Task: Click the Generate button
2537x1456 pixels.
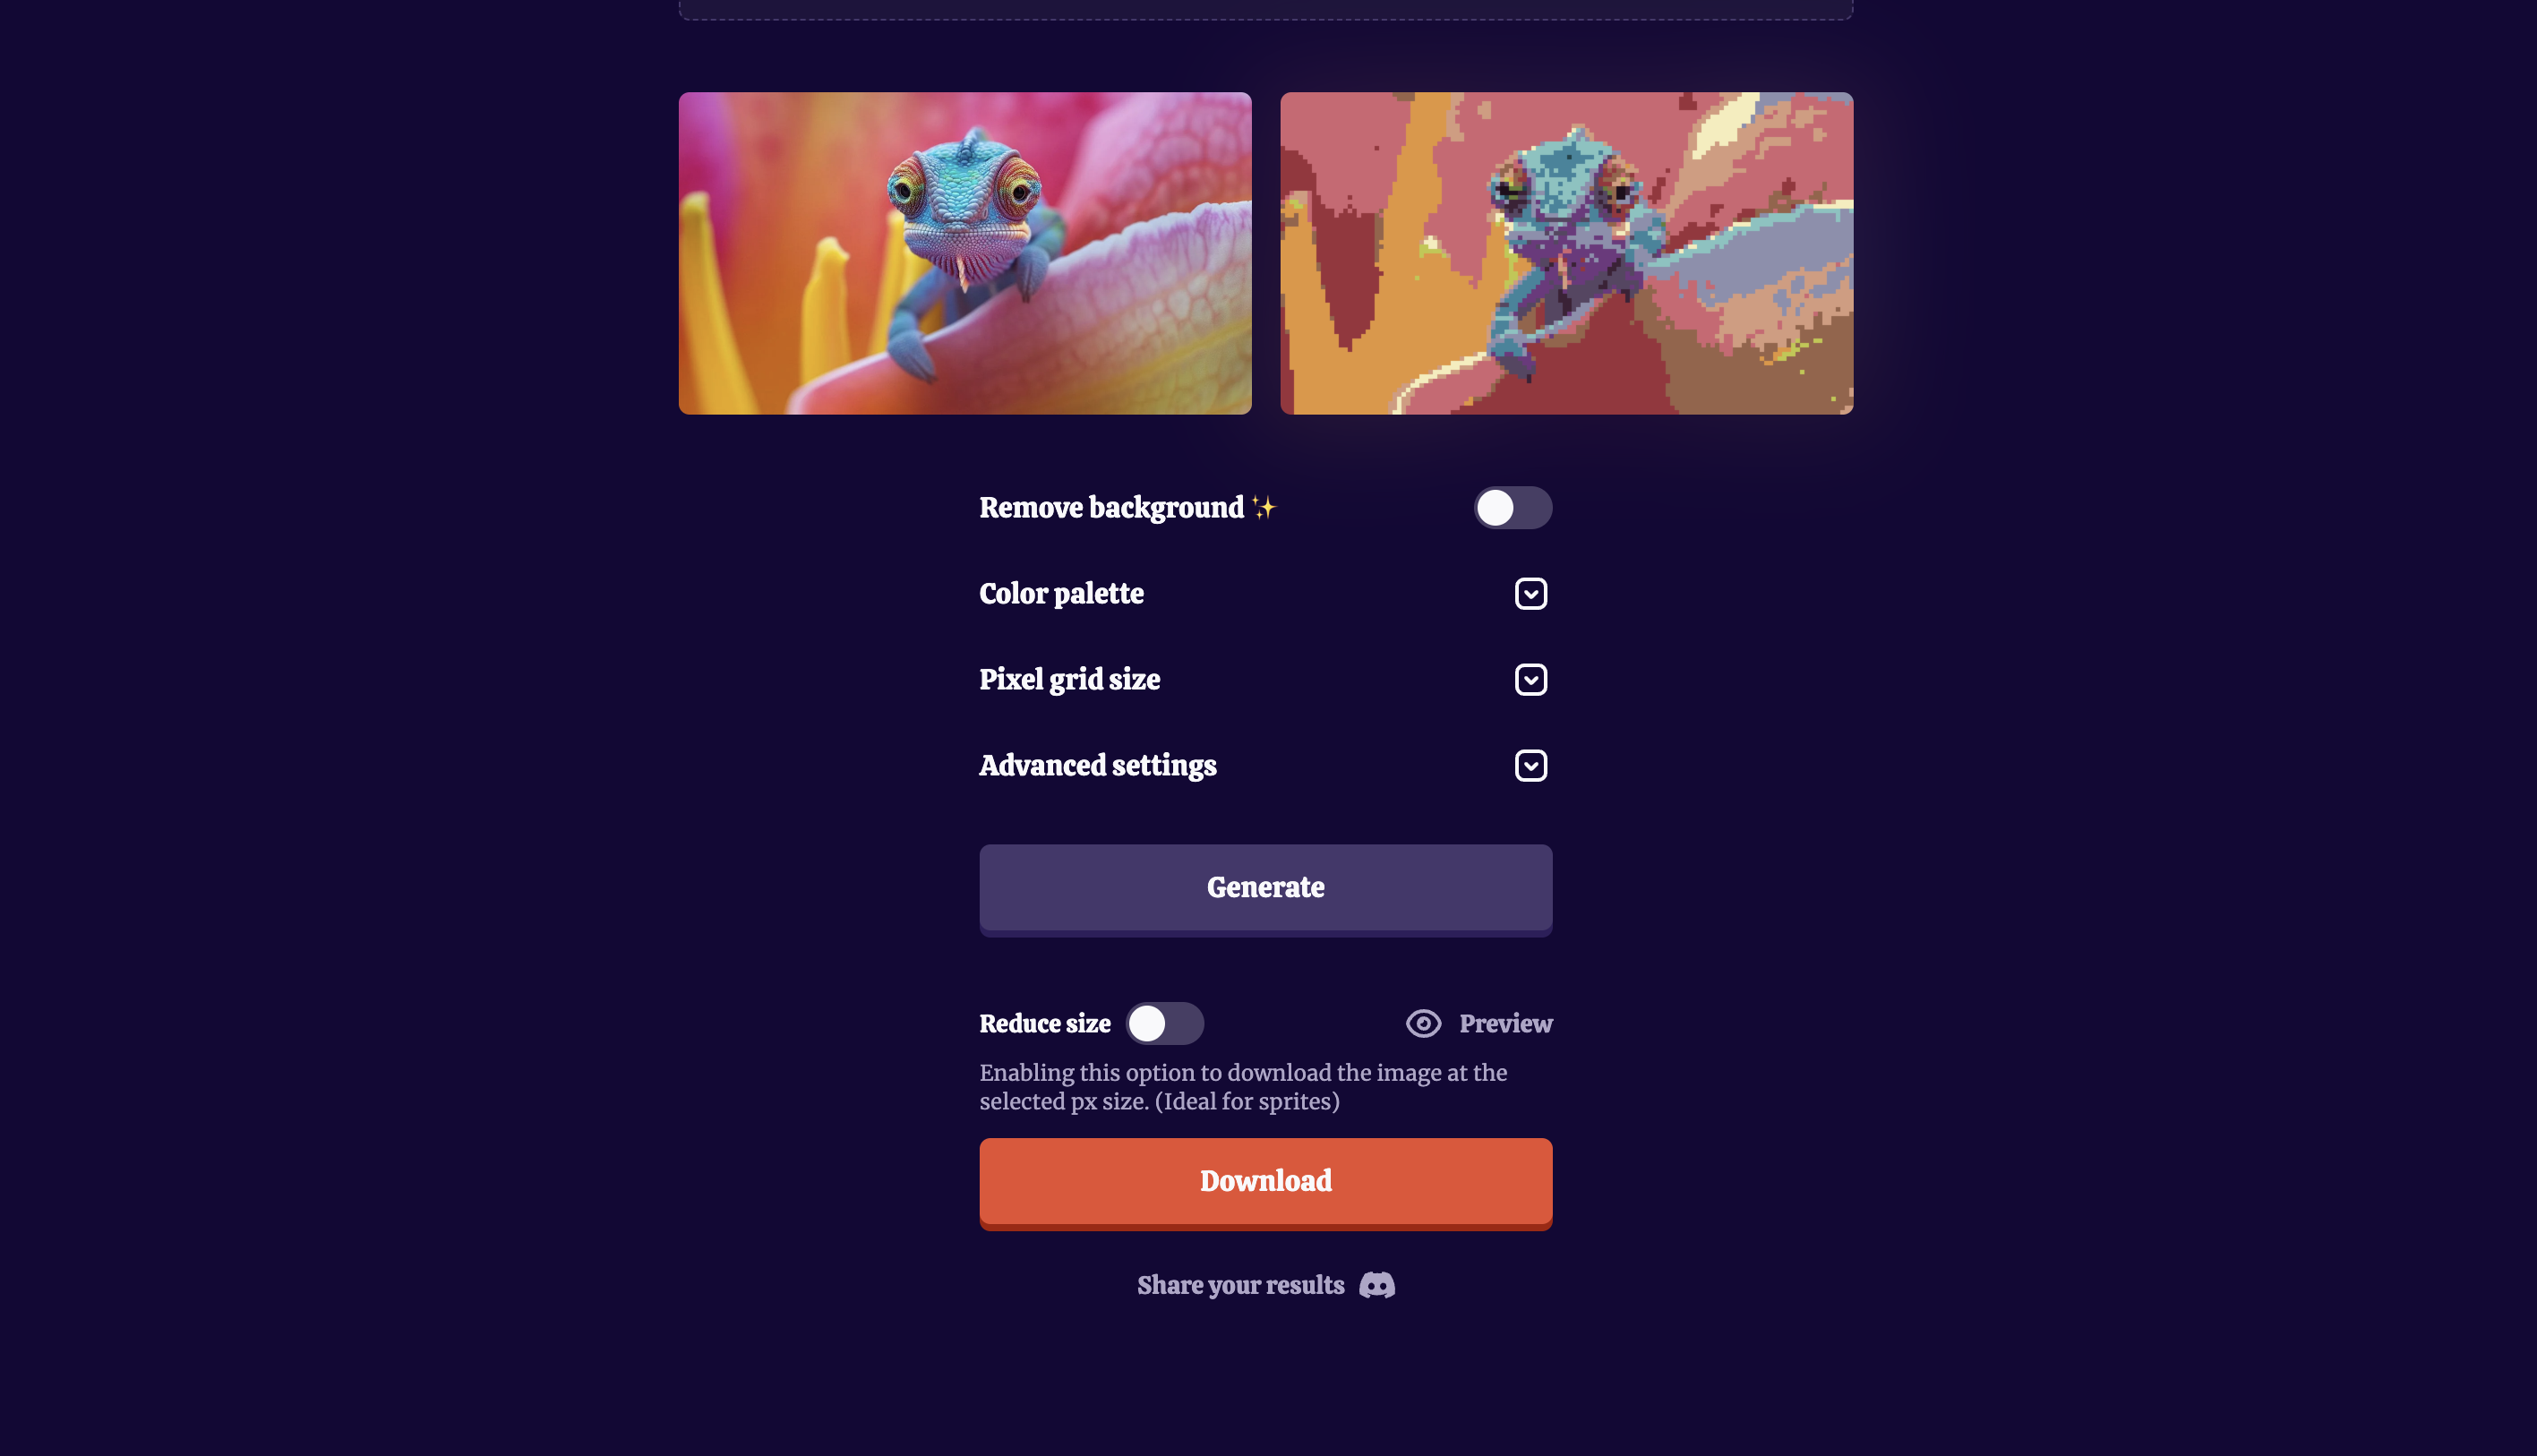Action: (x=1265, y=889)
